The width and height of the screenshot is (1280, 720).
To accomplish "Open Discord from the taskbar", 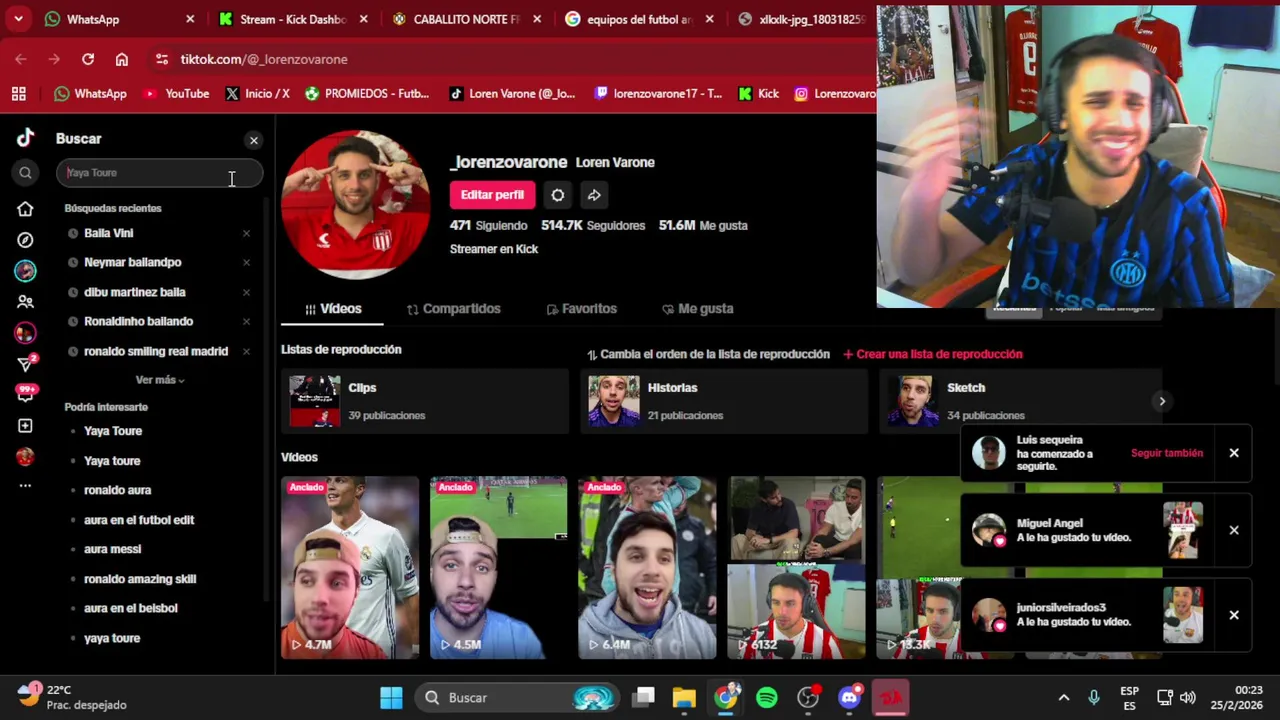I will tap(849, 698).
